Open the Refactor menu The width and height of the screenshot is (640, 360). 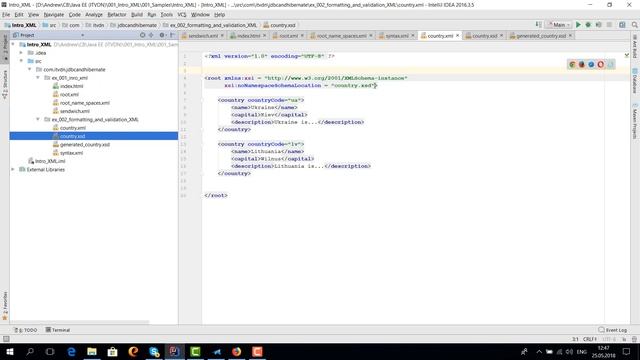117,15
